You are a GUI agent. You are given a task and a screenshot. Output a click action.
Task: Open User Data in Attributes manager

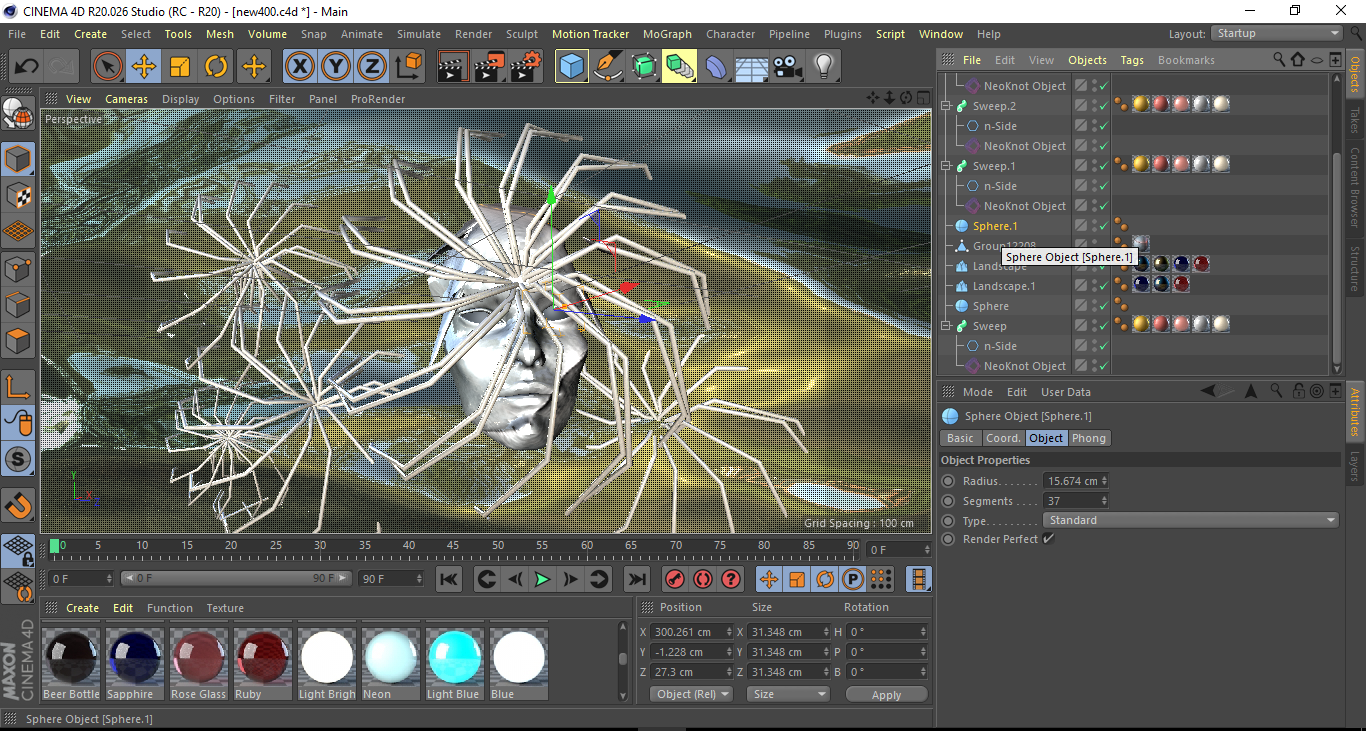coord(1066,392)
